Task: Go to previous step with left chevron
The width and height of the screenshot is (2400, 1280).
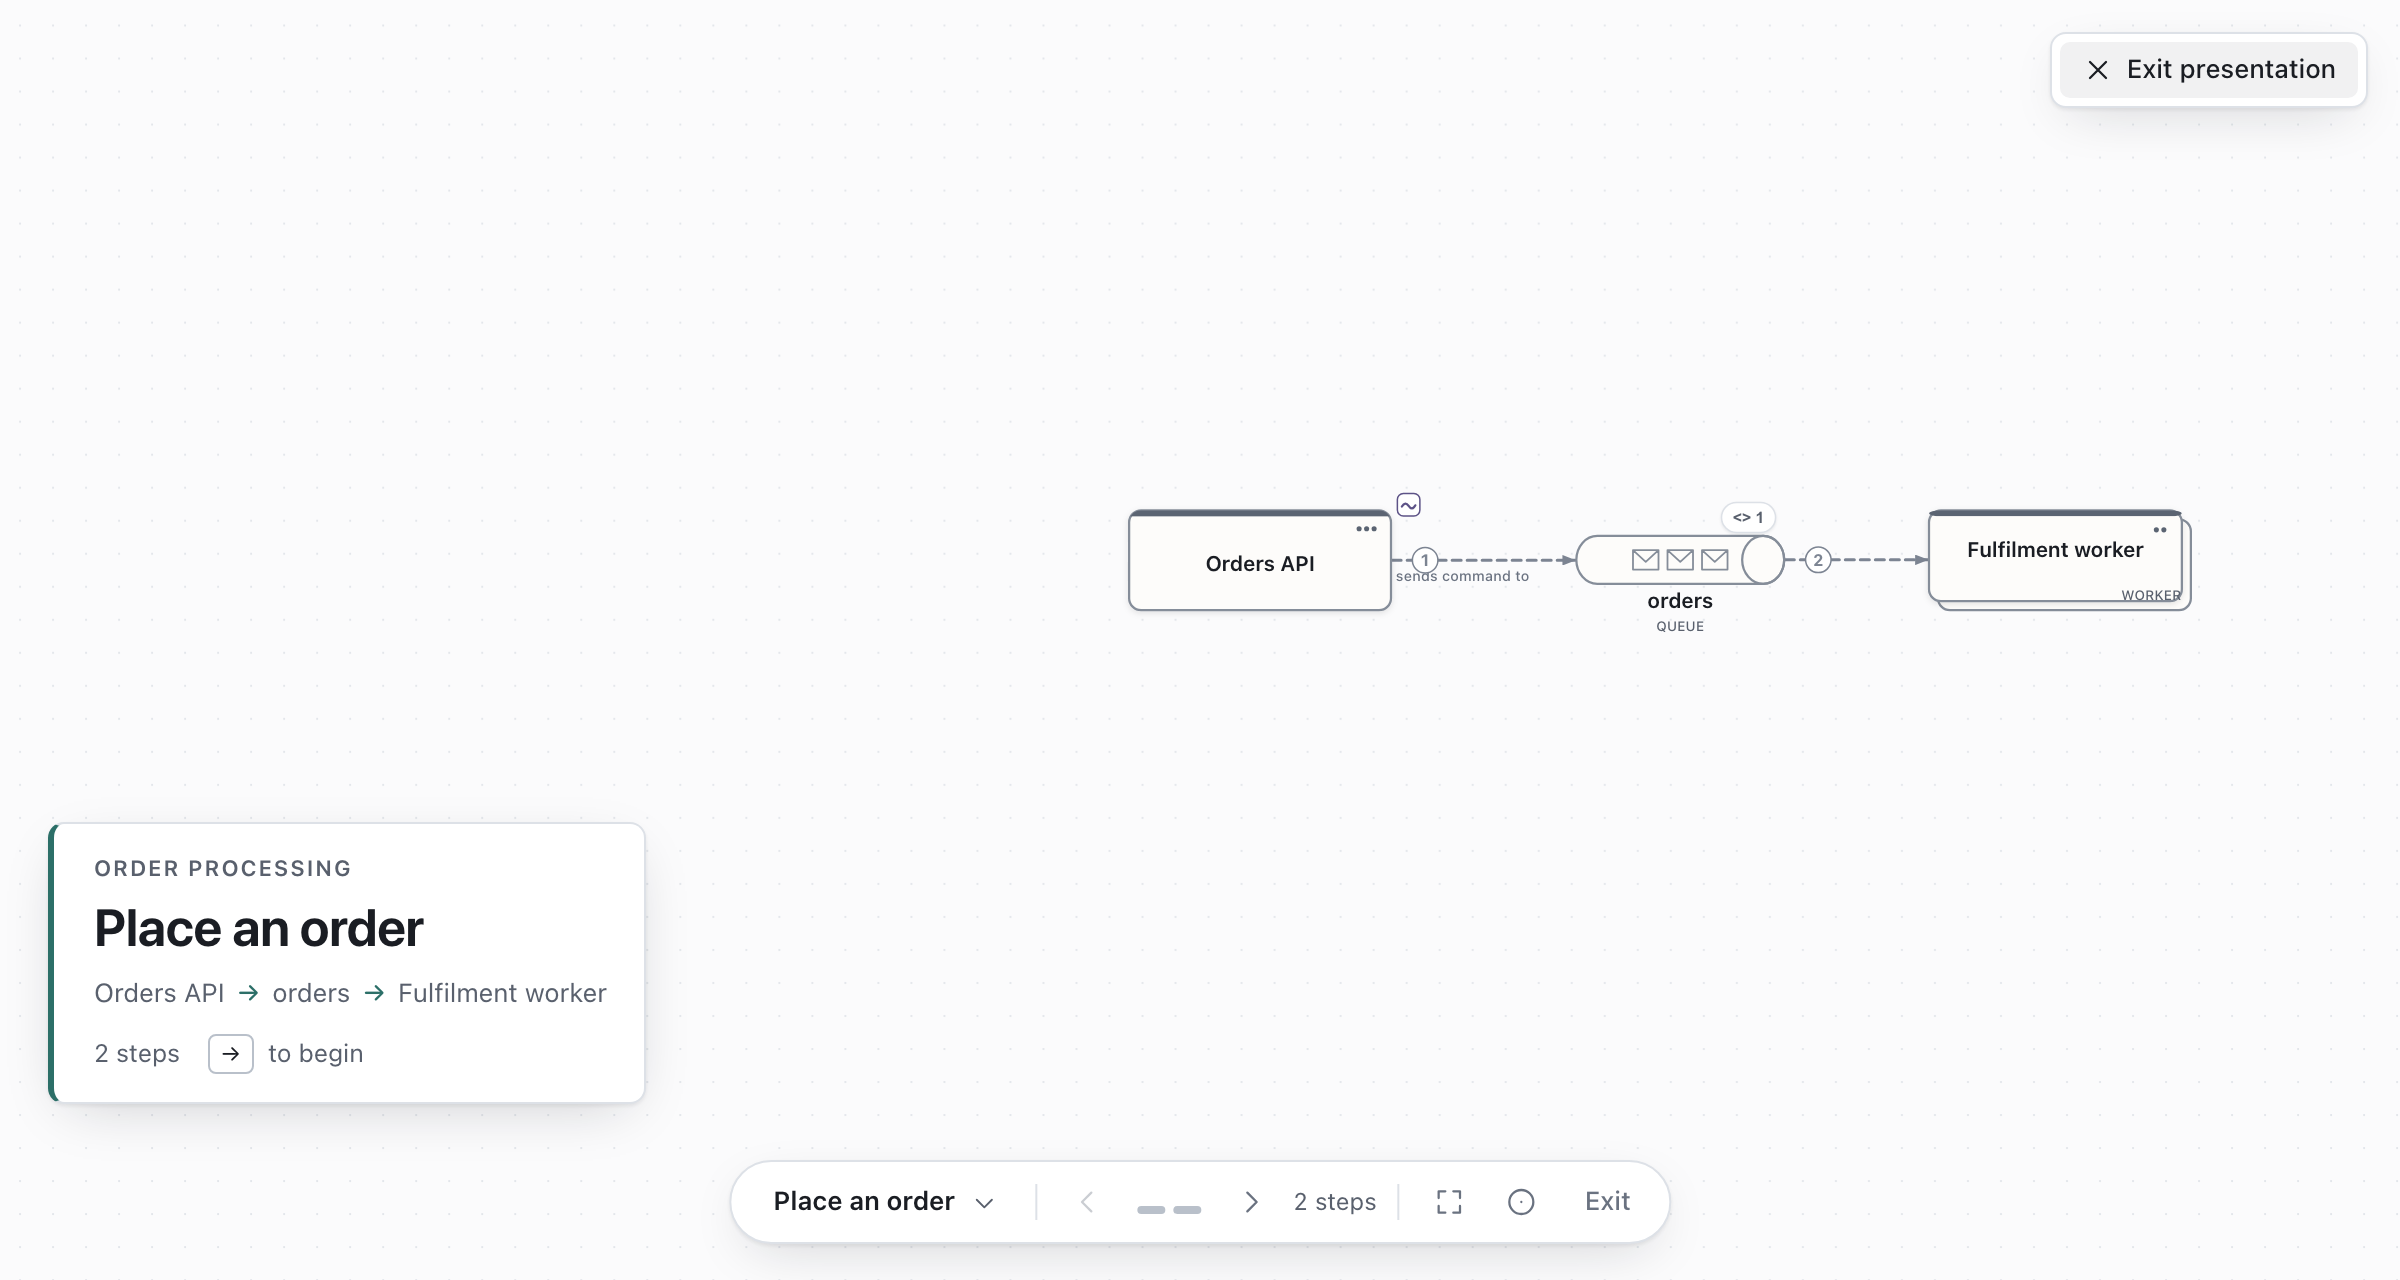Action: [1087, 1202]
